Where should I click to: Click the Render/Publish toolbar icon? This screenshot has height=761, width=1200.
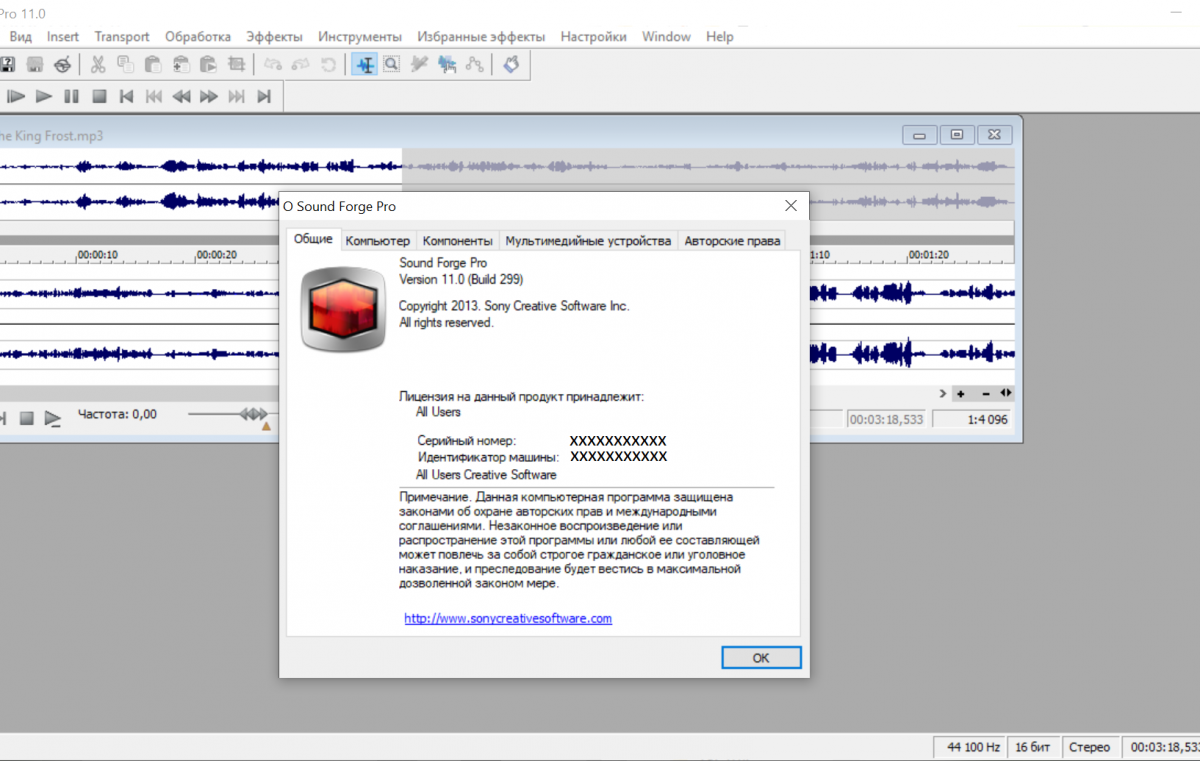coord(62,65)
